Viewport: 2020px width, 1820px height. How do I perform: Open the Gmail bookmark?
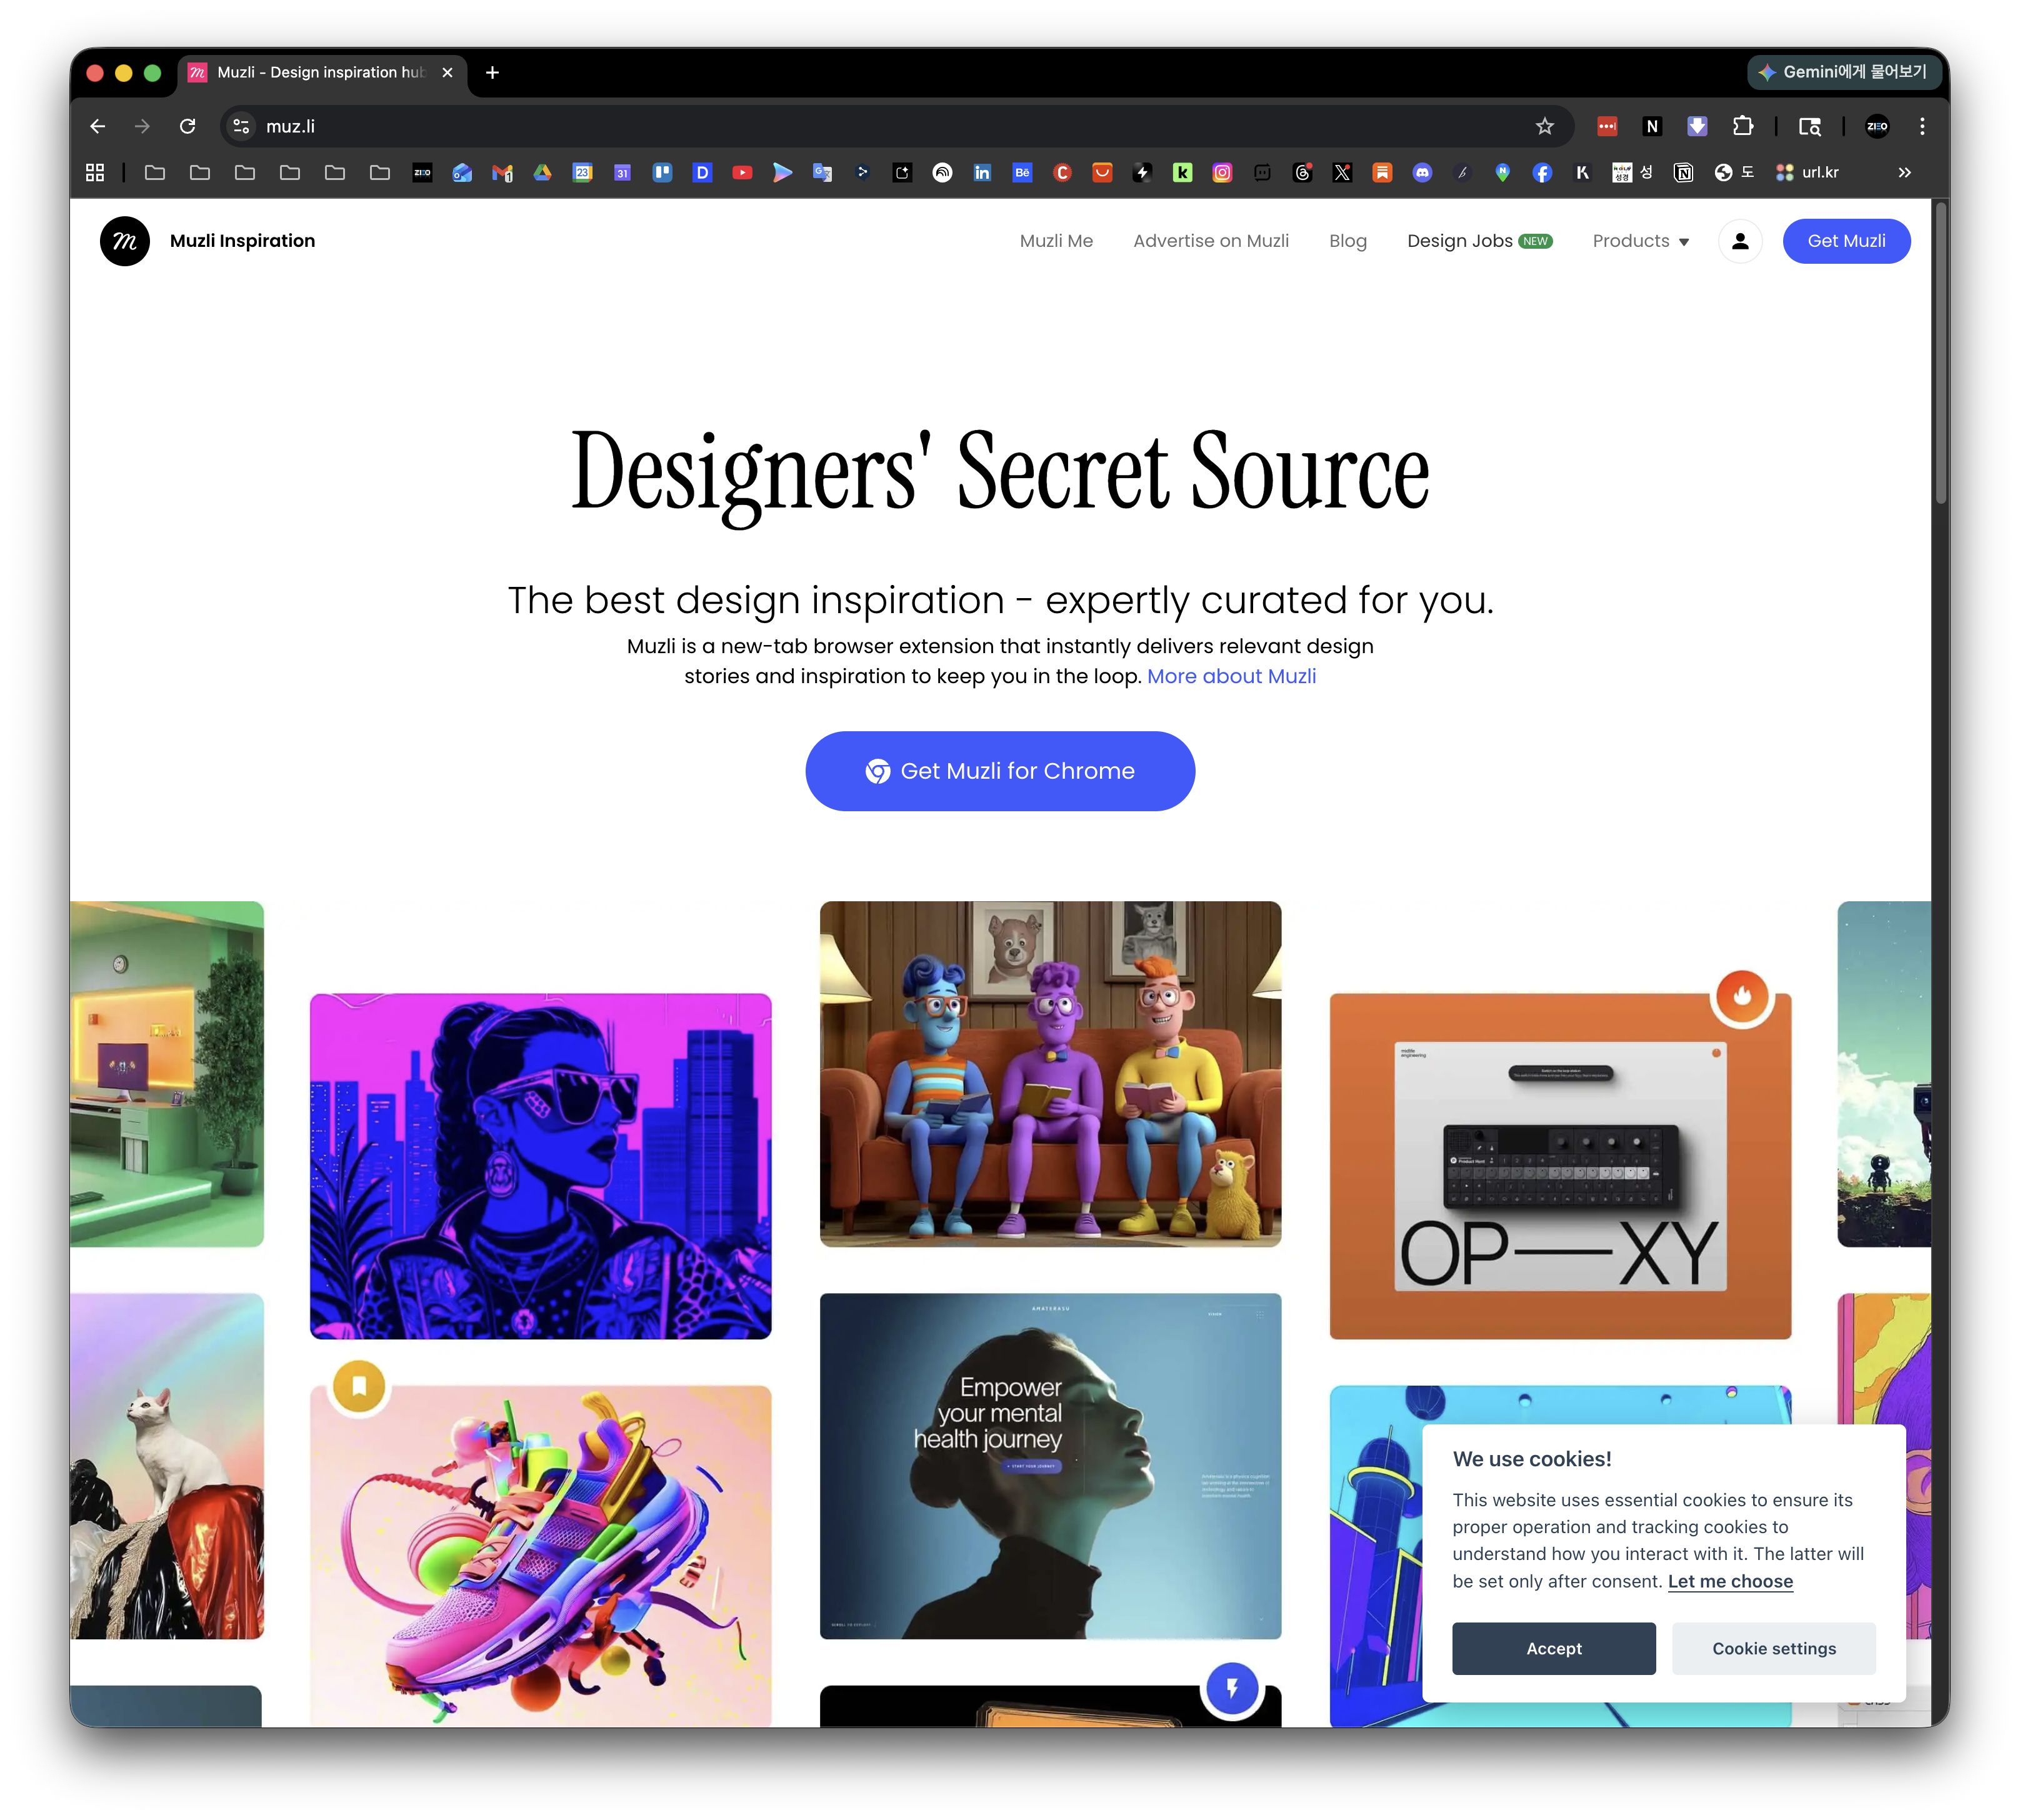coord(502,173)
